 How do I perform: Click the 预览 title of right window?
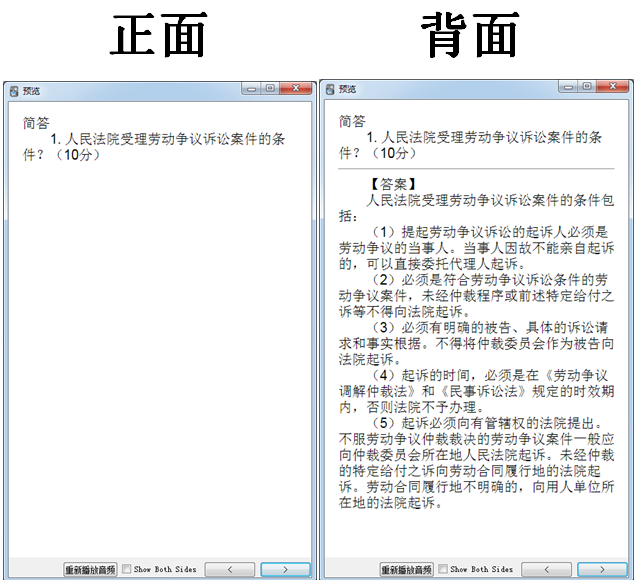point(348,89)
